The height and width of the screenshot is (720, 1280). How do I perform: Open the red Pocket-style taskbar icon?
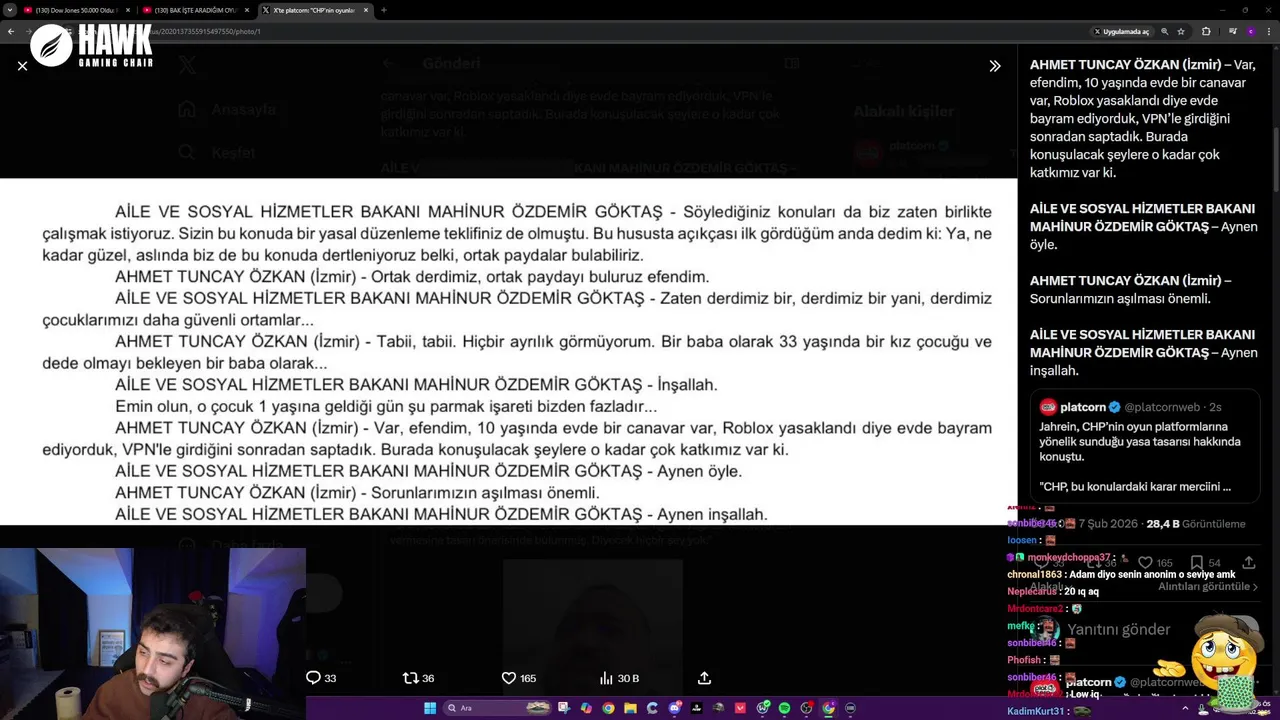click(x=740, y=708)
